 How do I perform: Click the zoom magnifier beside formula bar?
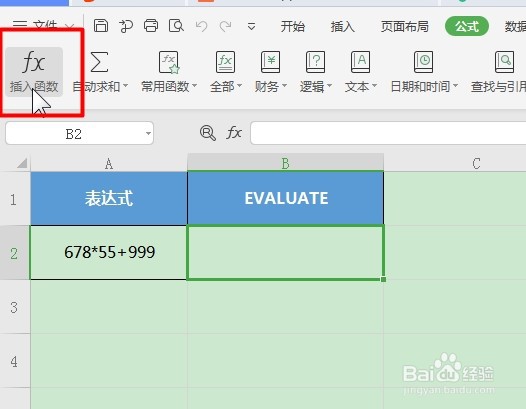(208, 133)
